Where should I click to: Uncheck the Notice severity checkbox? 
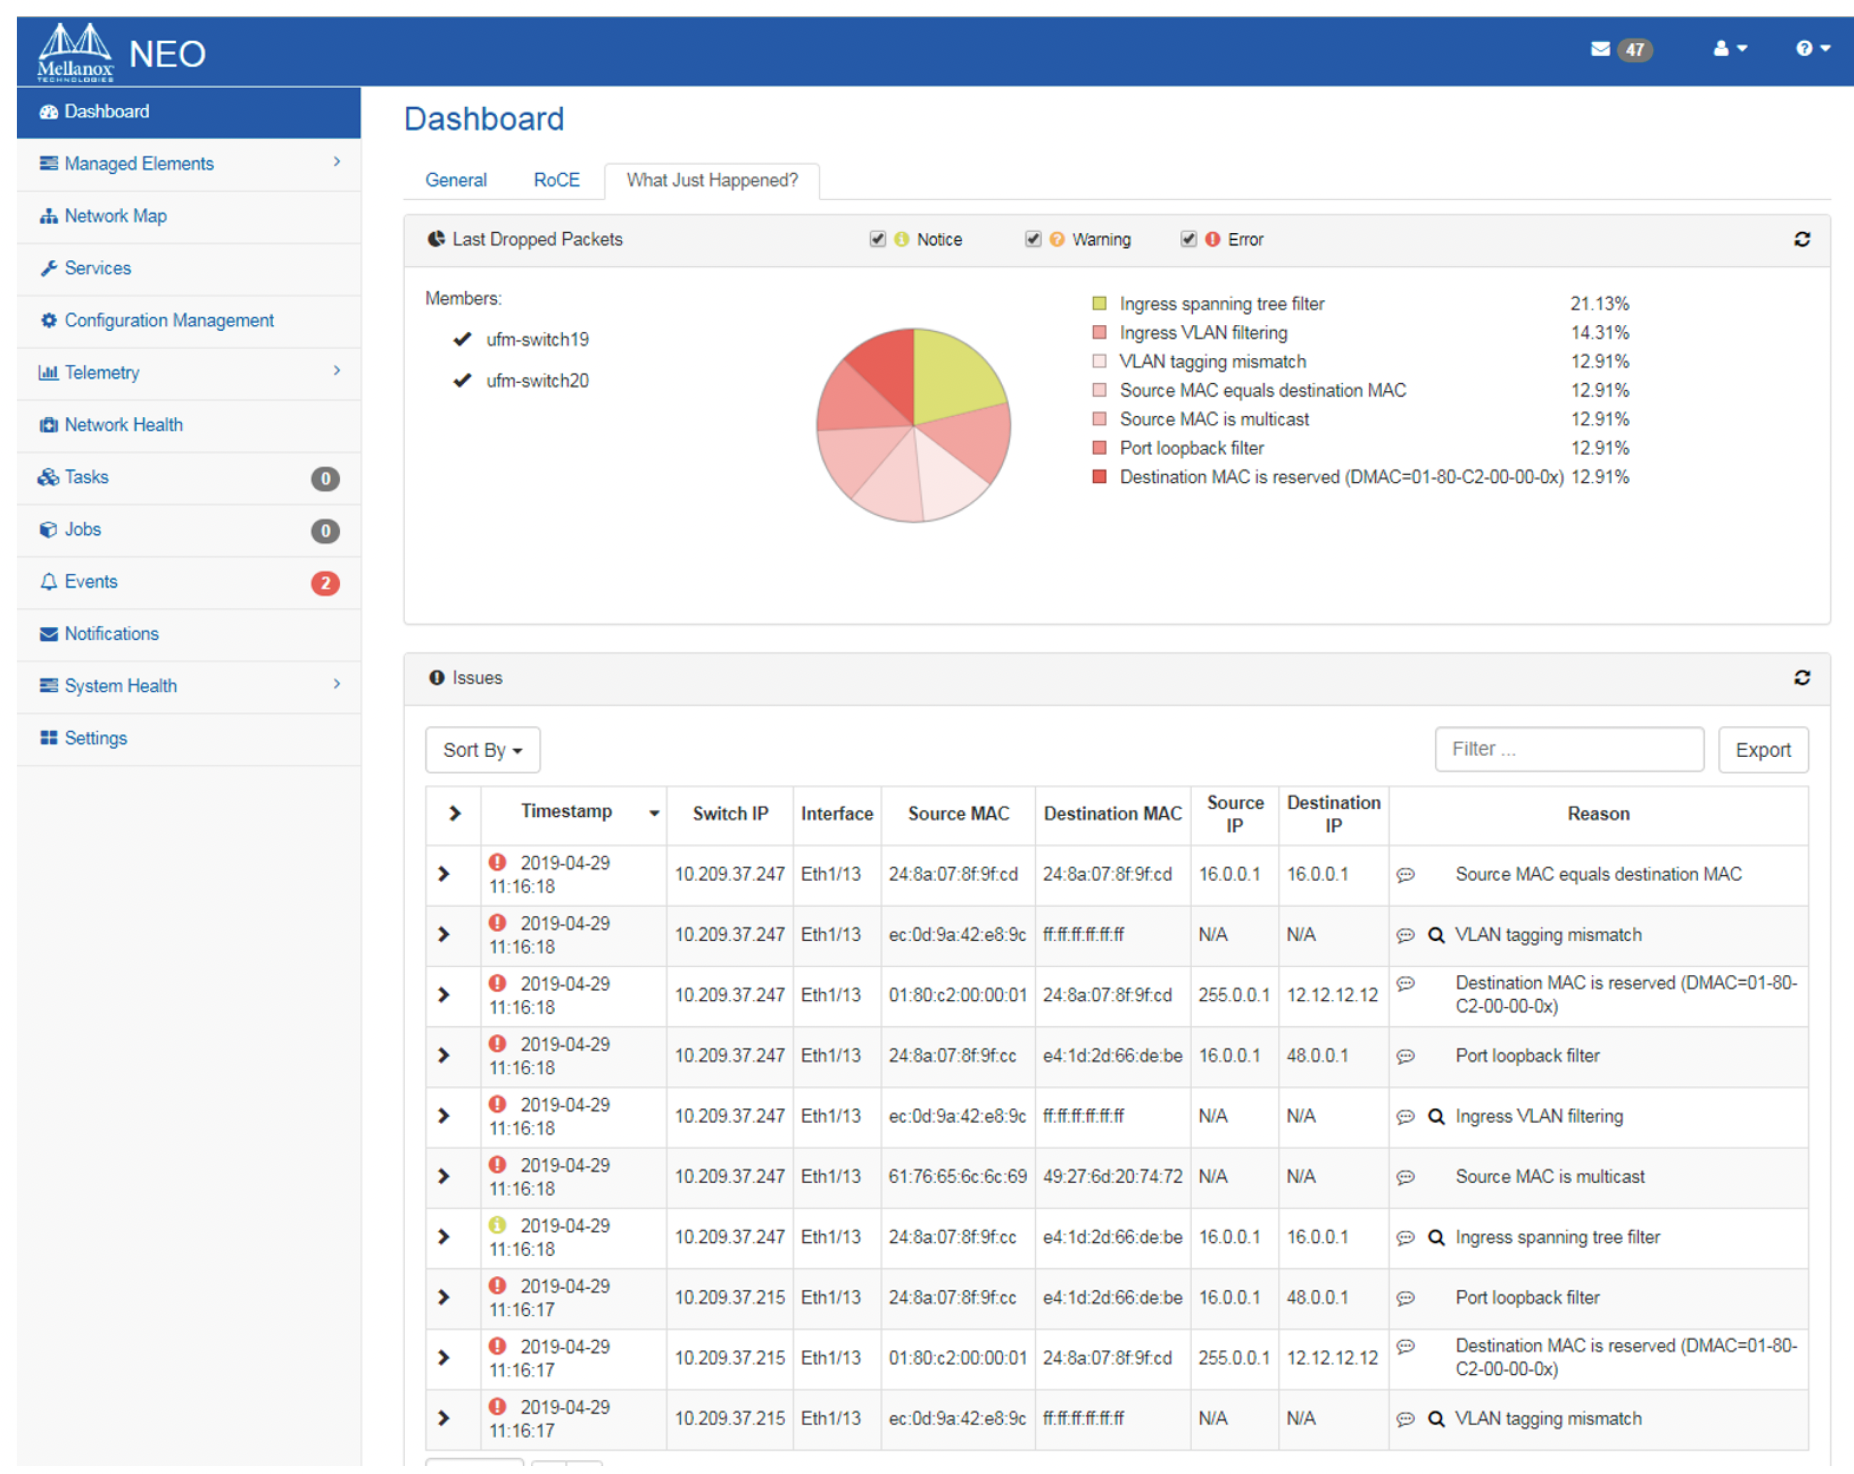tap(878, 240)
